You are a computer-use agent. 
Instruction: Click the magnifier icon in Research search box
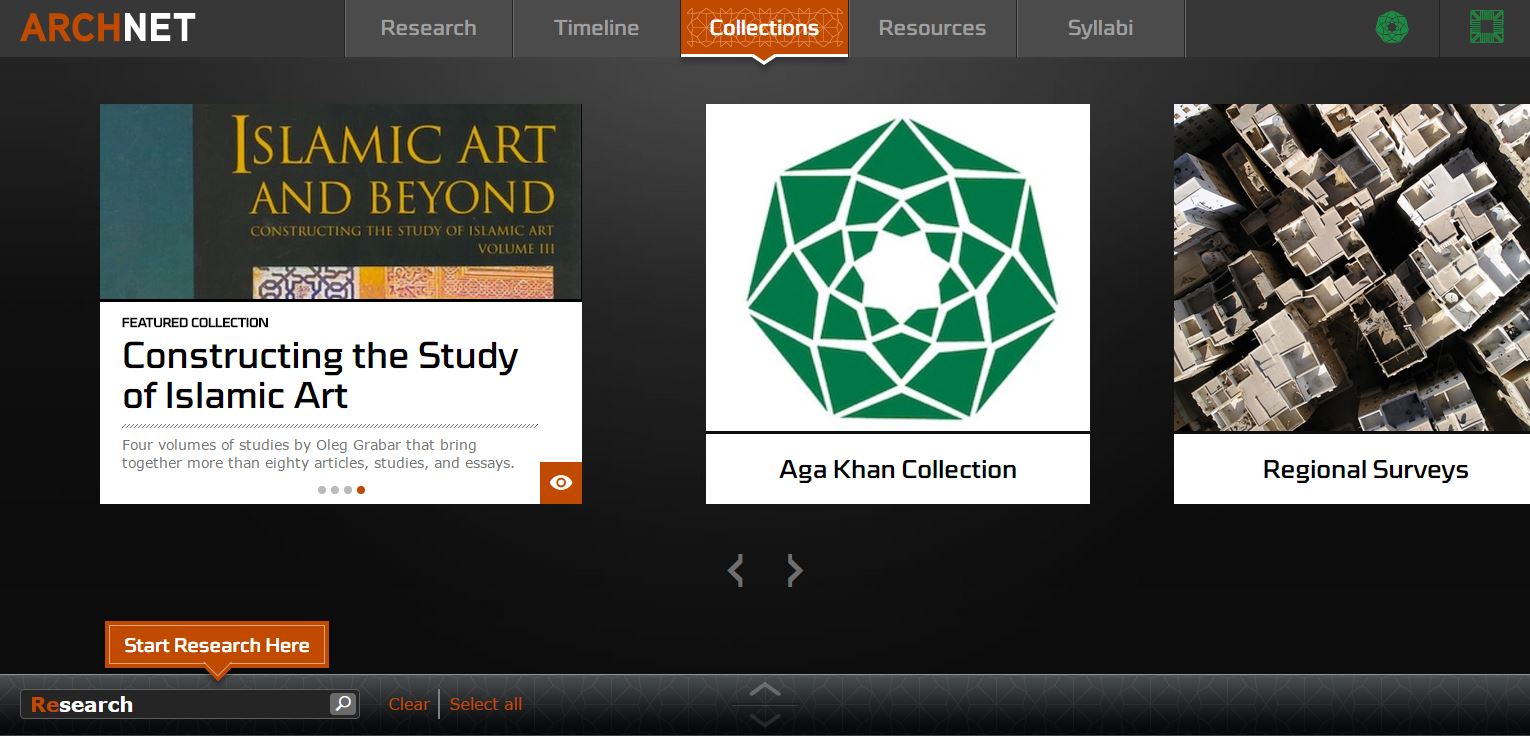[x=343, y=704]
